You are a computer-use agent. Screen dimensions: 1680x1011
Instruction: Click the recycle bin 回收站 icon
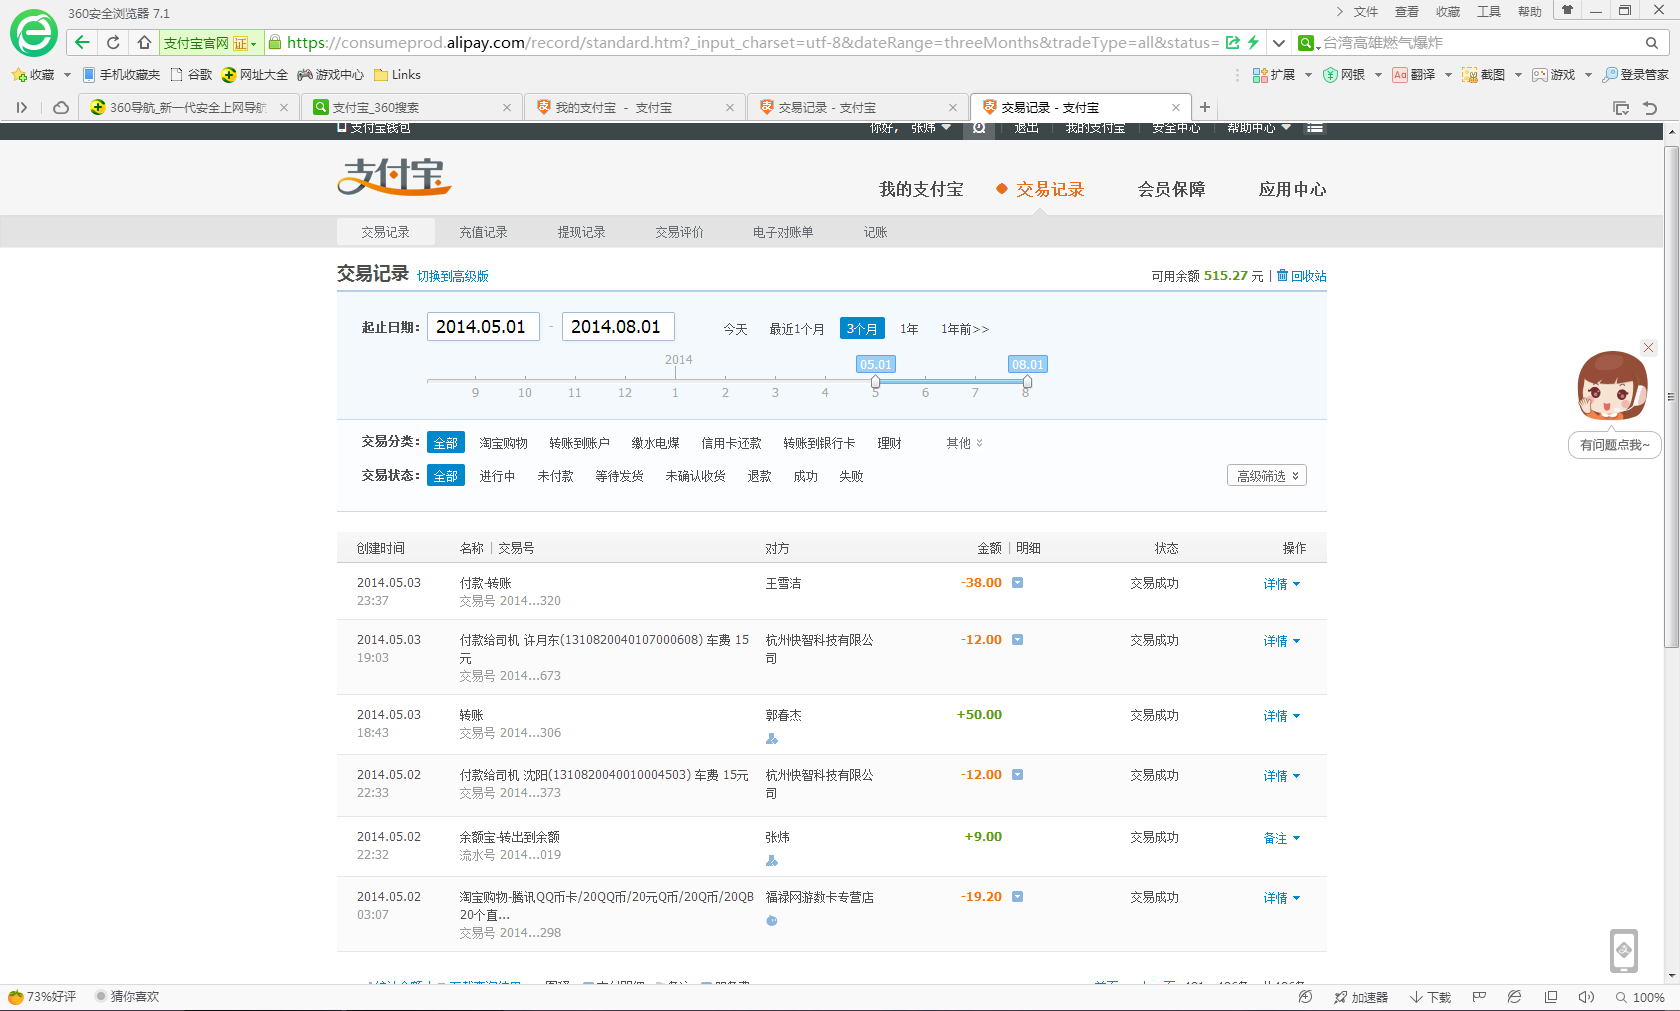1282,275
